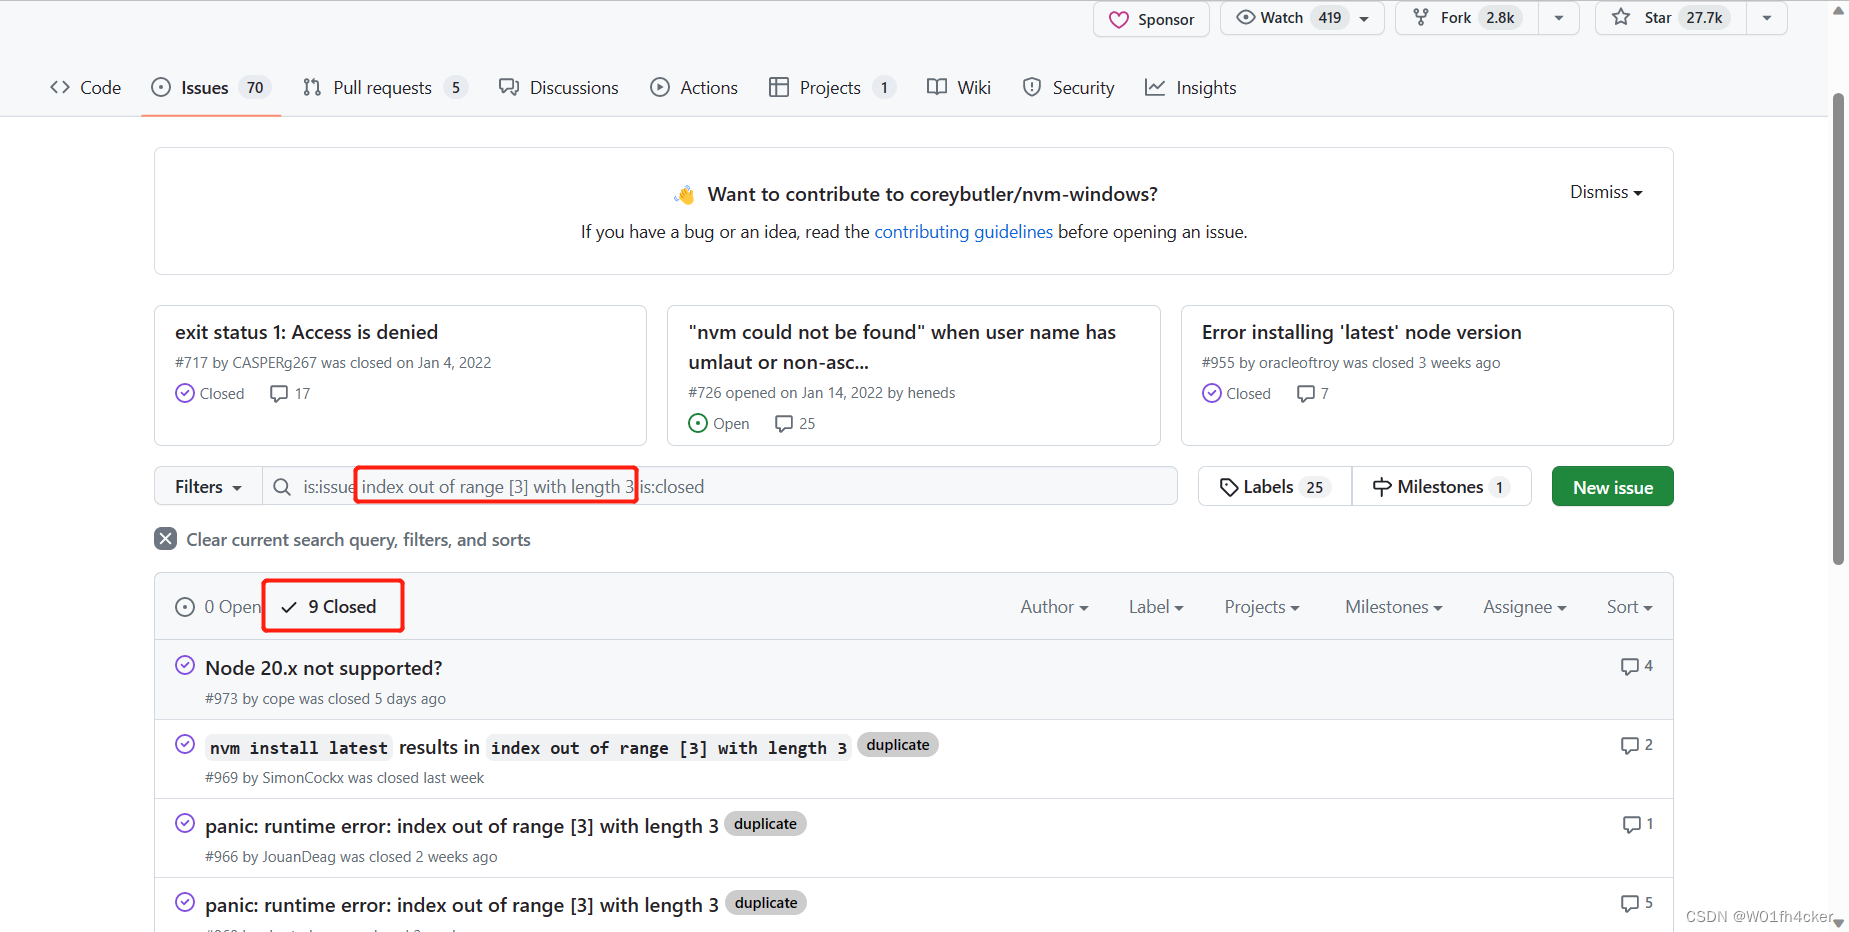Click the Closed status icon on pinned issue #717
Image resolution: width=1849 pixels, height=932 pixels.
(185, 394)
